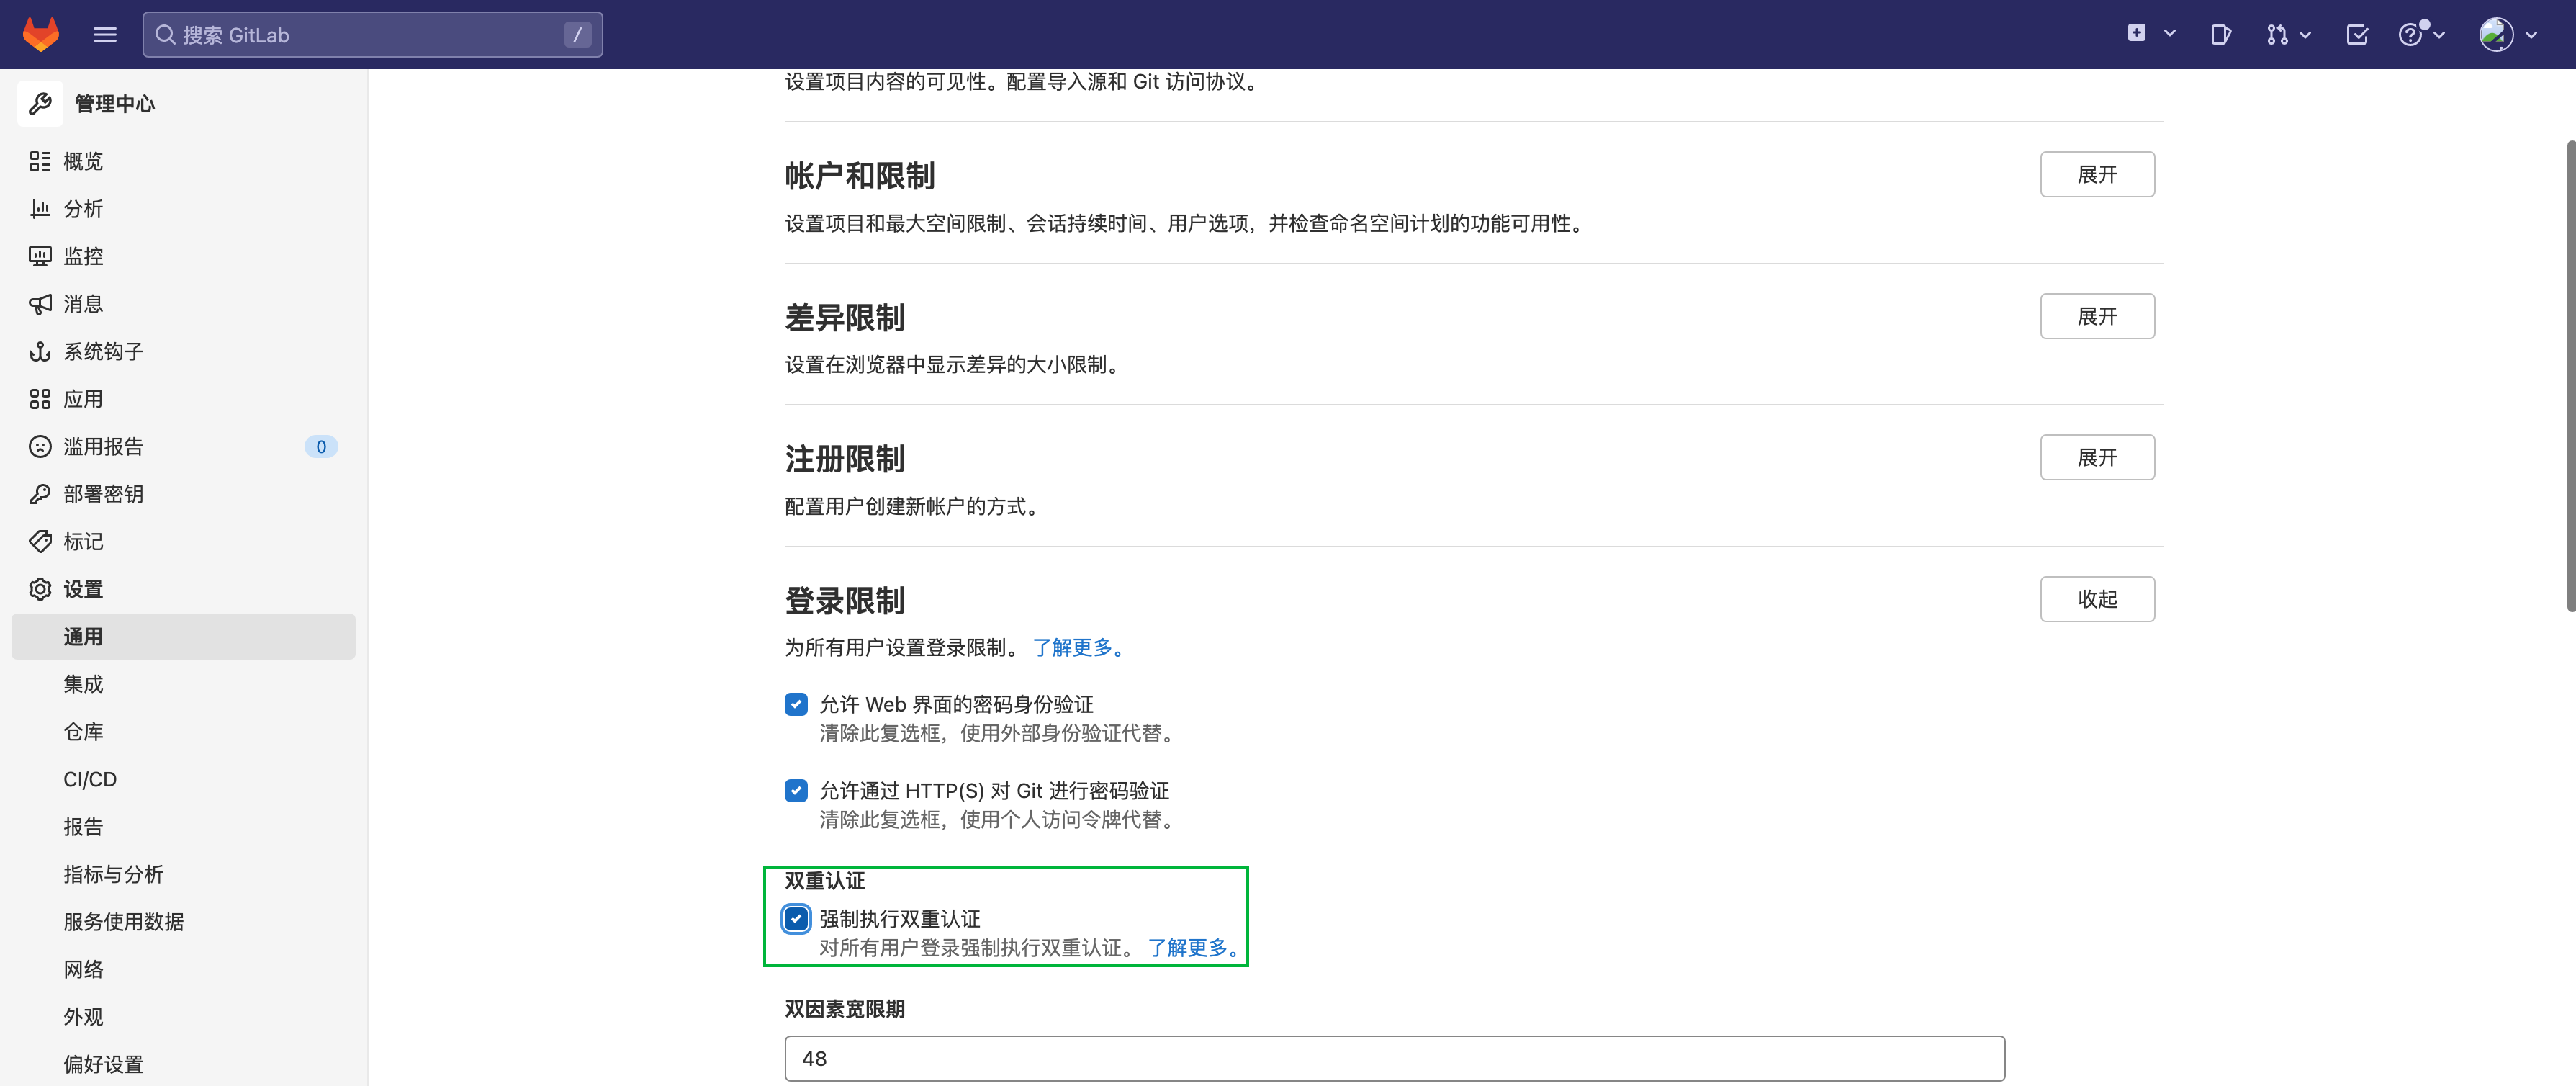Click the abuse reports count badge 0
This screenshot has width=2576, height=1086.
tap(321, 447)
